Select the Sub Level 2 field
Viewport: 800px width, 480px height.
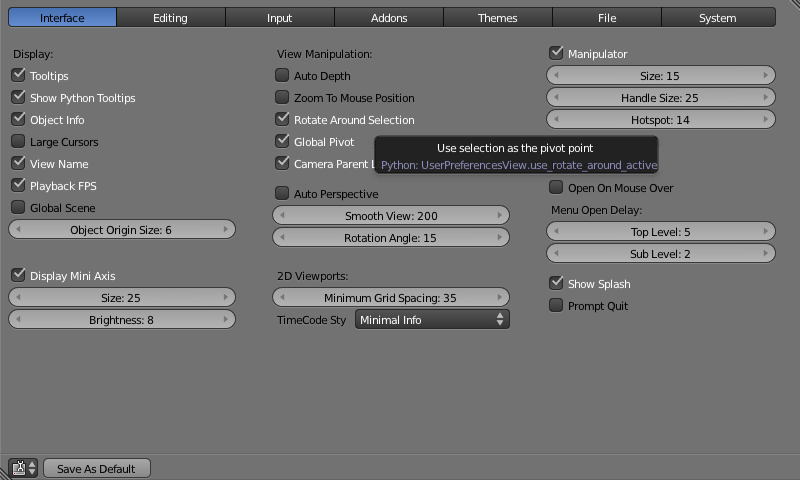(x=660, y=254)
